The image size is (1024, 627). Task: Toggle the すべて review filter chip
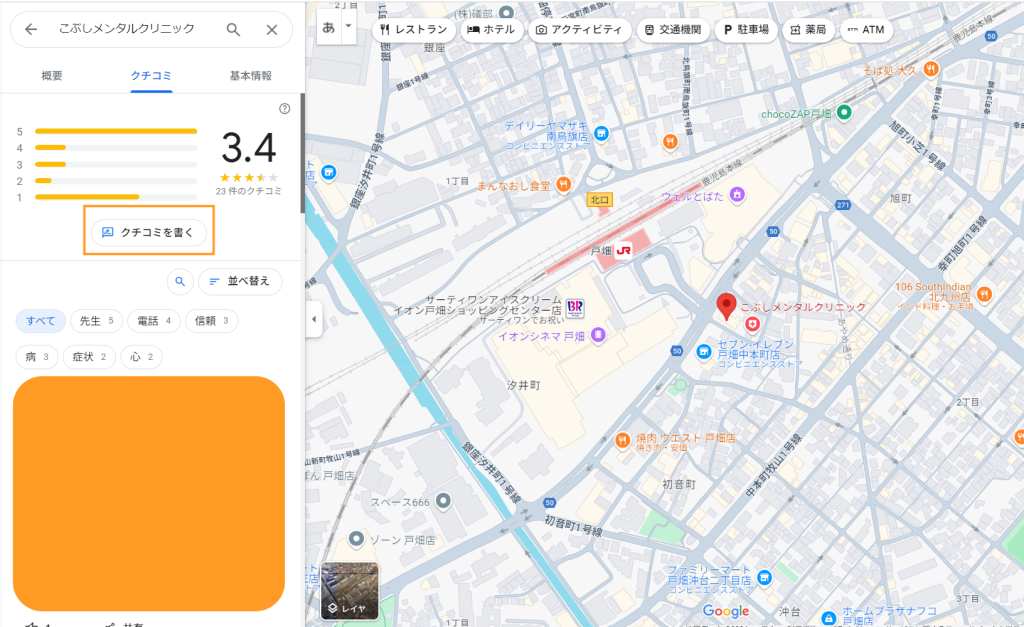click(x=41, y=321)
